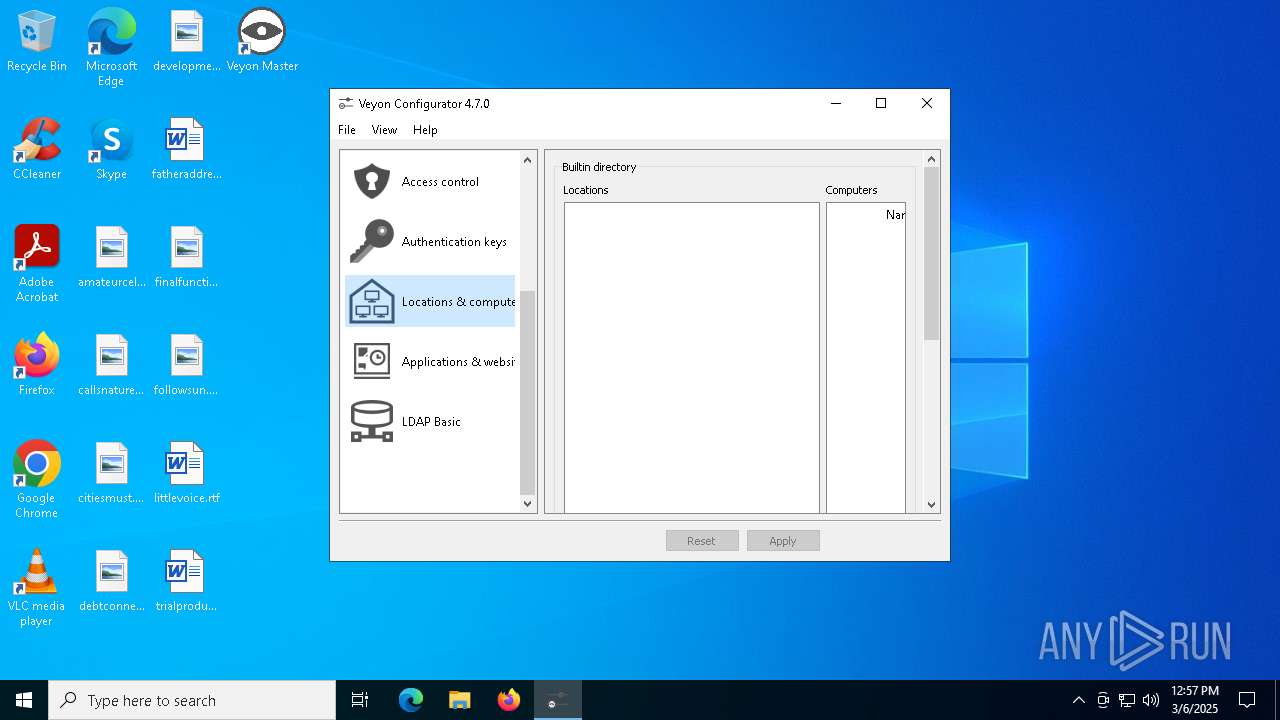Select the Skype desktop shortcut
This screenshot has height=720, width=1280.
[x=111, y=149]
